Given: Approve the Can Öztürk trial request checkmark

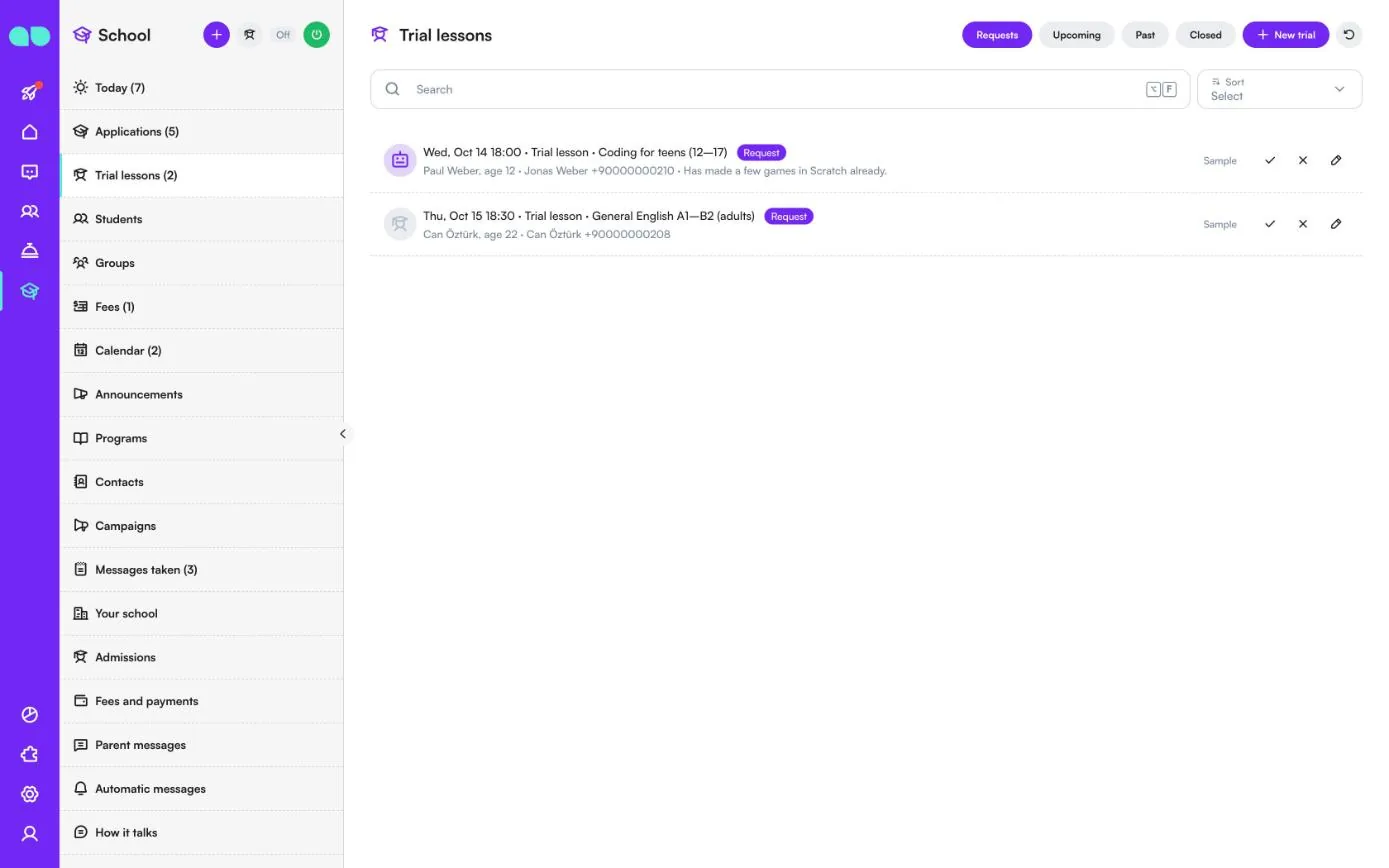Looking at the screenshot, I should (1270, 224).
